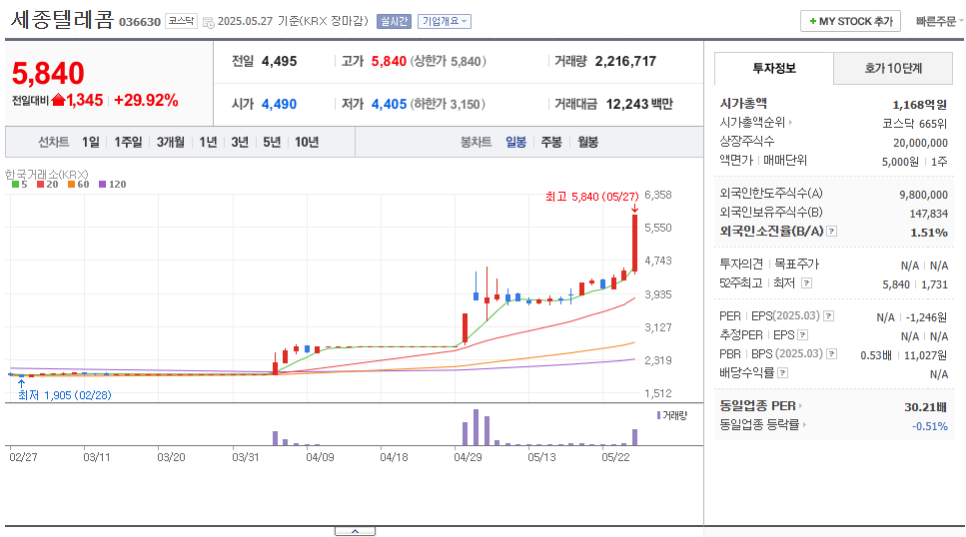966x537 pixels.
Task: Click the 코스닥 market badge
Action: (181, 22)
